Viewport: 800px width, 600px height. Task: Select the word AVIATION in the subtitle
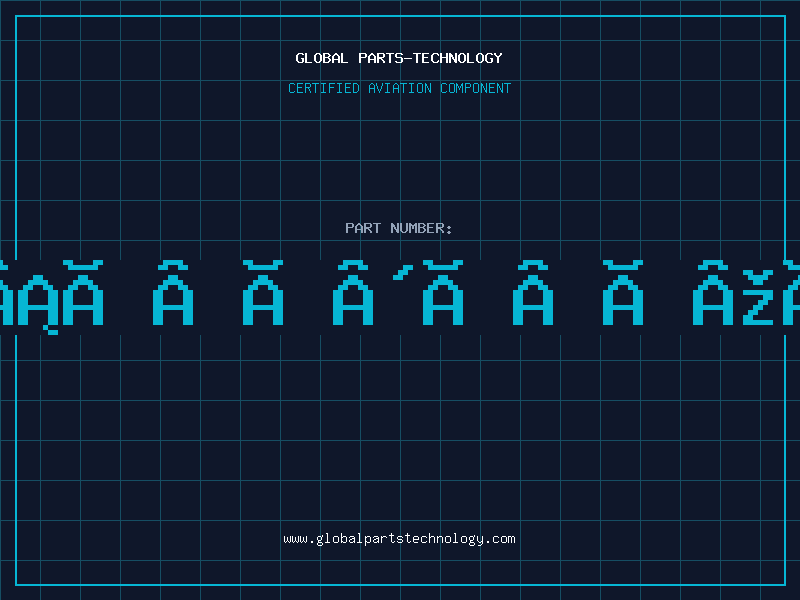pos(400,88)
